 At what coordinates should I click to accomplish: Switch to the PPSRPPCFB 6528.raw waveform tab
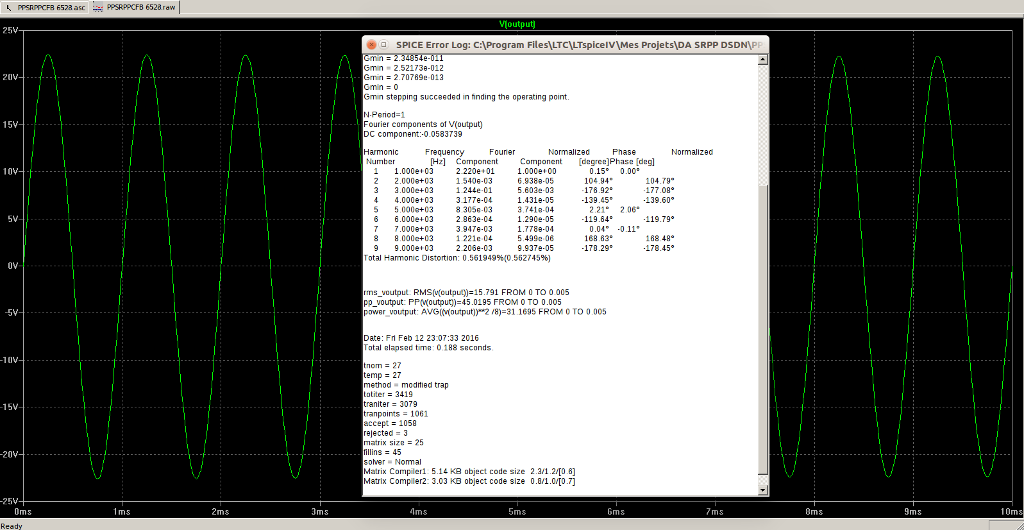(x=135, y=7)
